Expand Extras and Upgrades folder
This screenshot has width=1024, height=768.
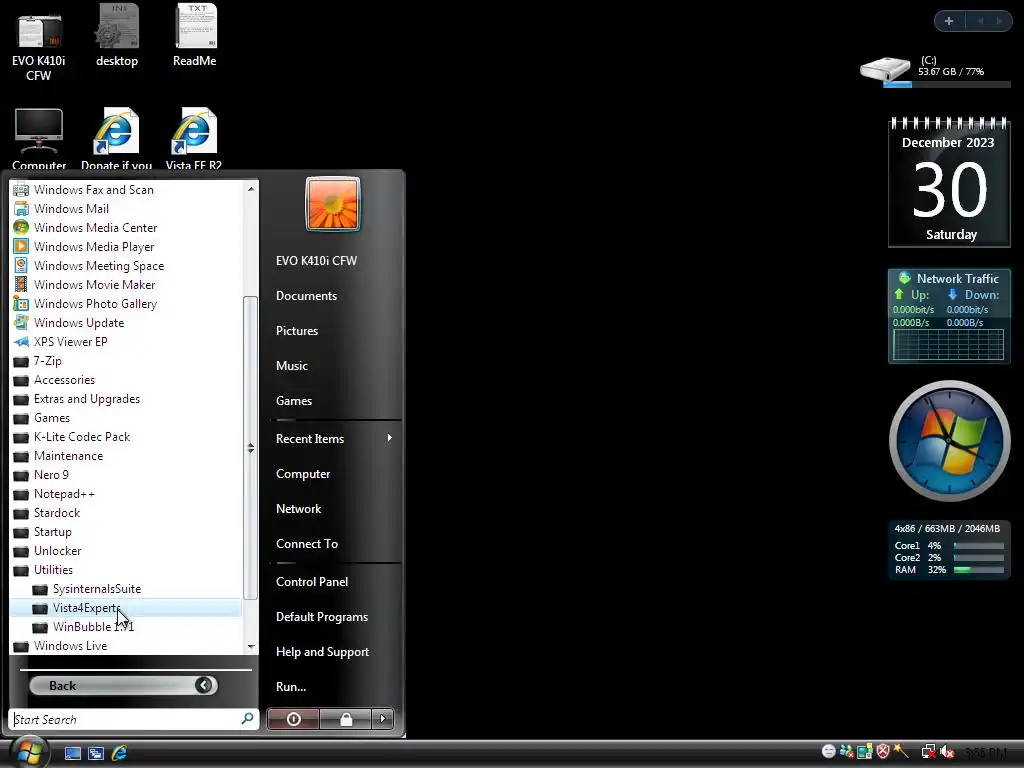tap(126, 399)
